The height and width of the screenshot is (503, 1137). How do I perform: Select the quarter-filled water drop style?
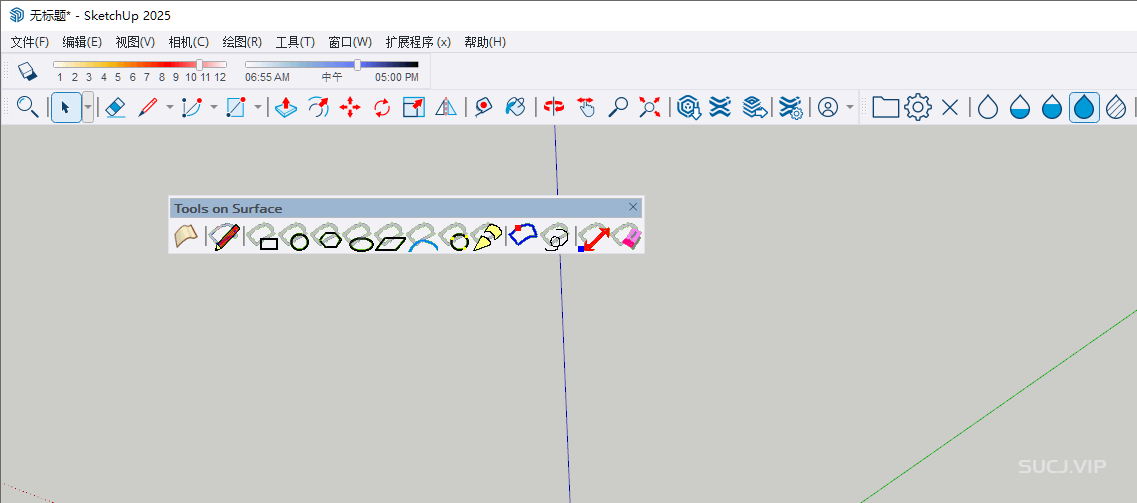[1020, 108]
